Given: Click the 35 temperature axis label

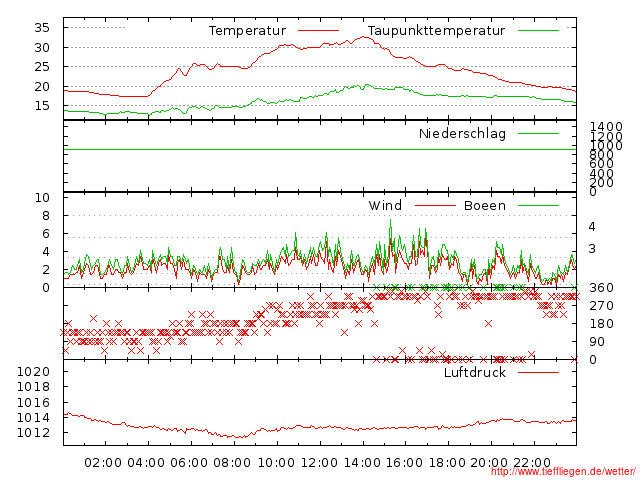Looking at the screenshot, I should [x=42, y=28].
